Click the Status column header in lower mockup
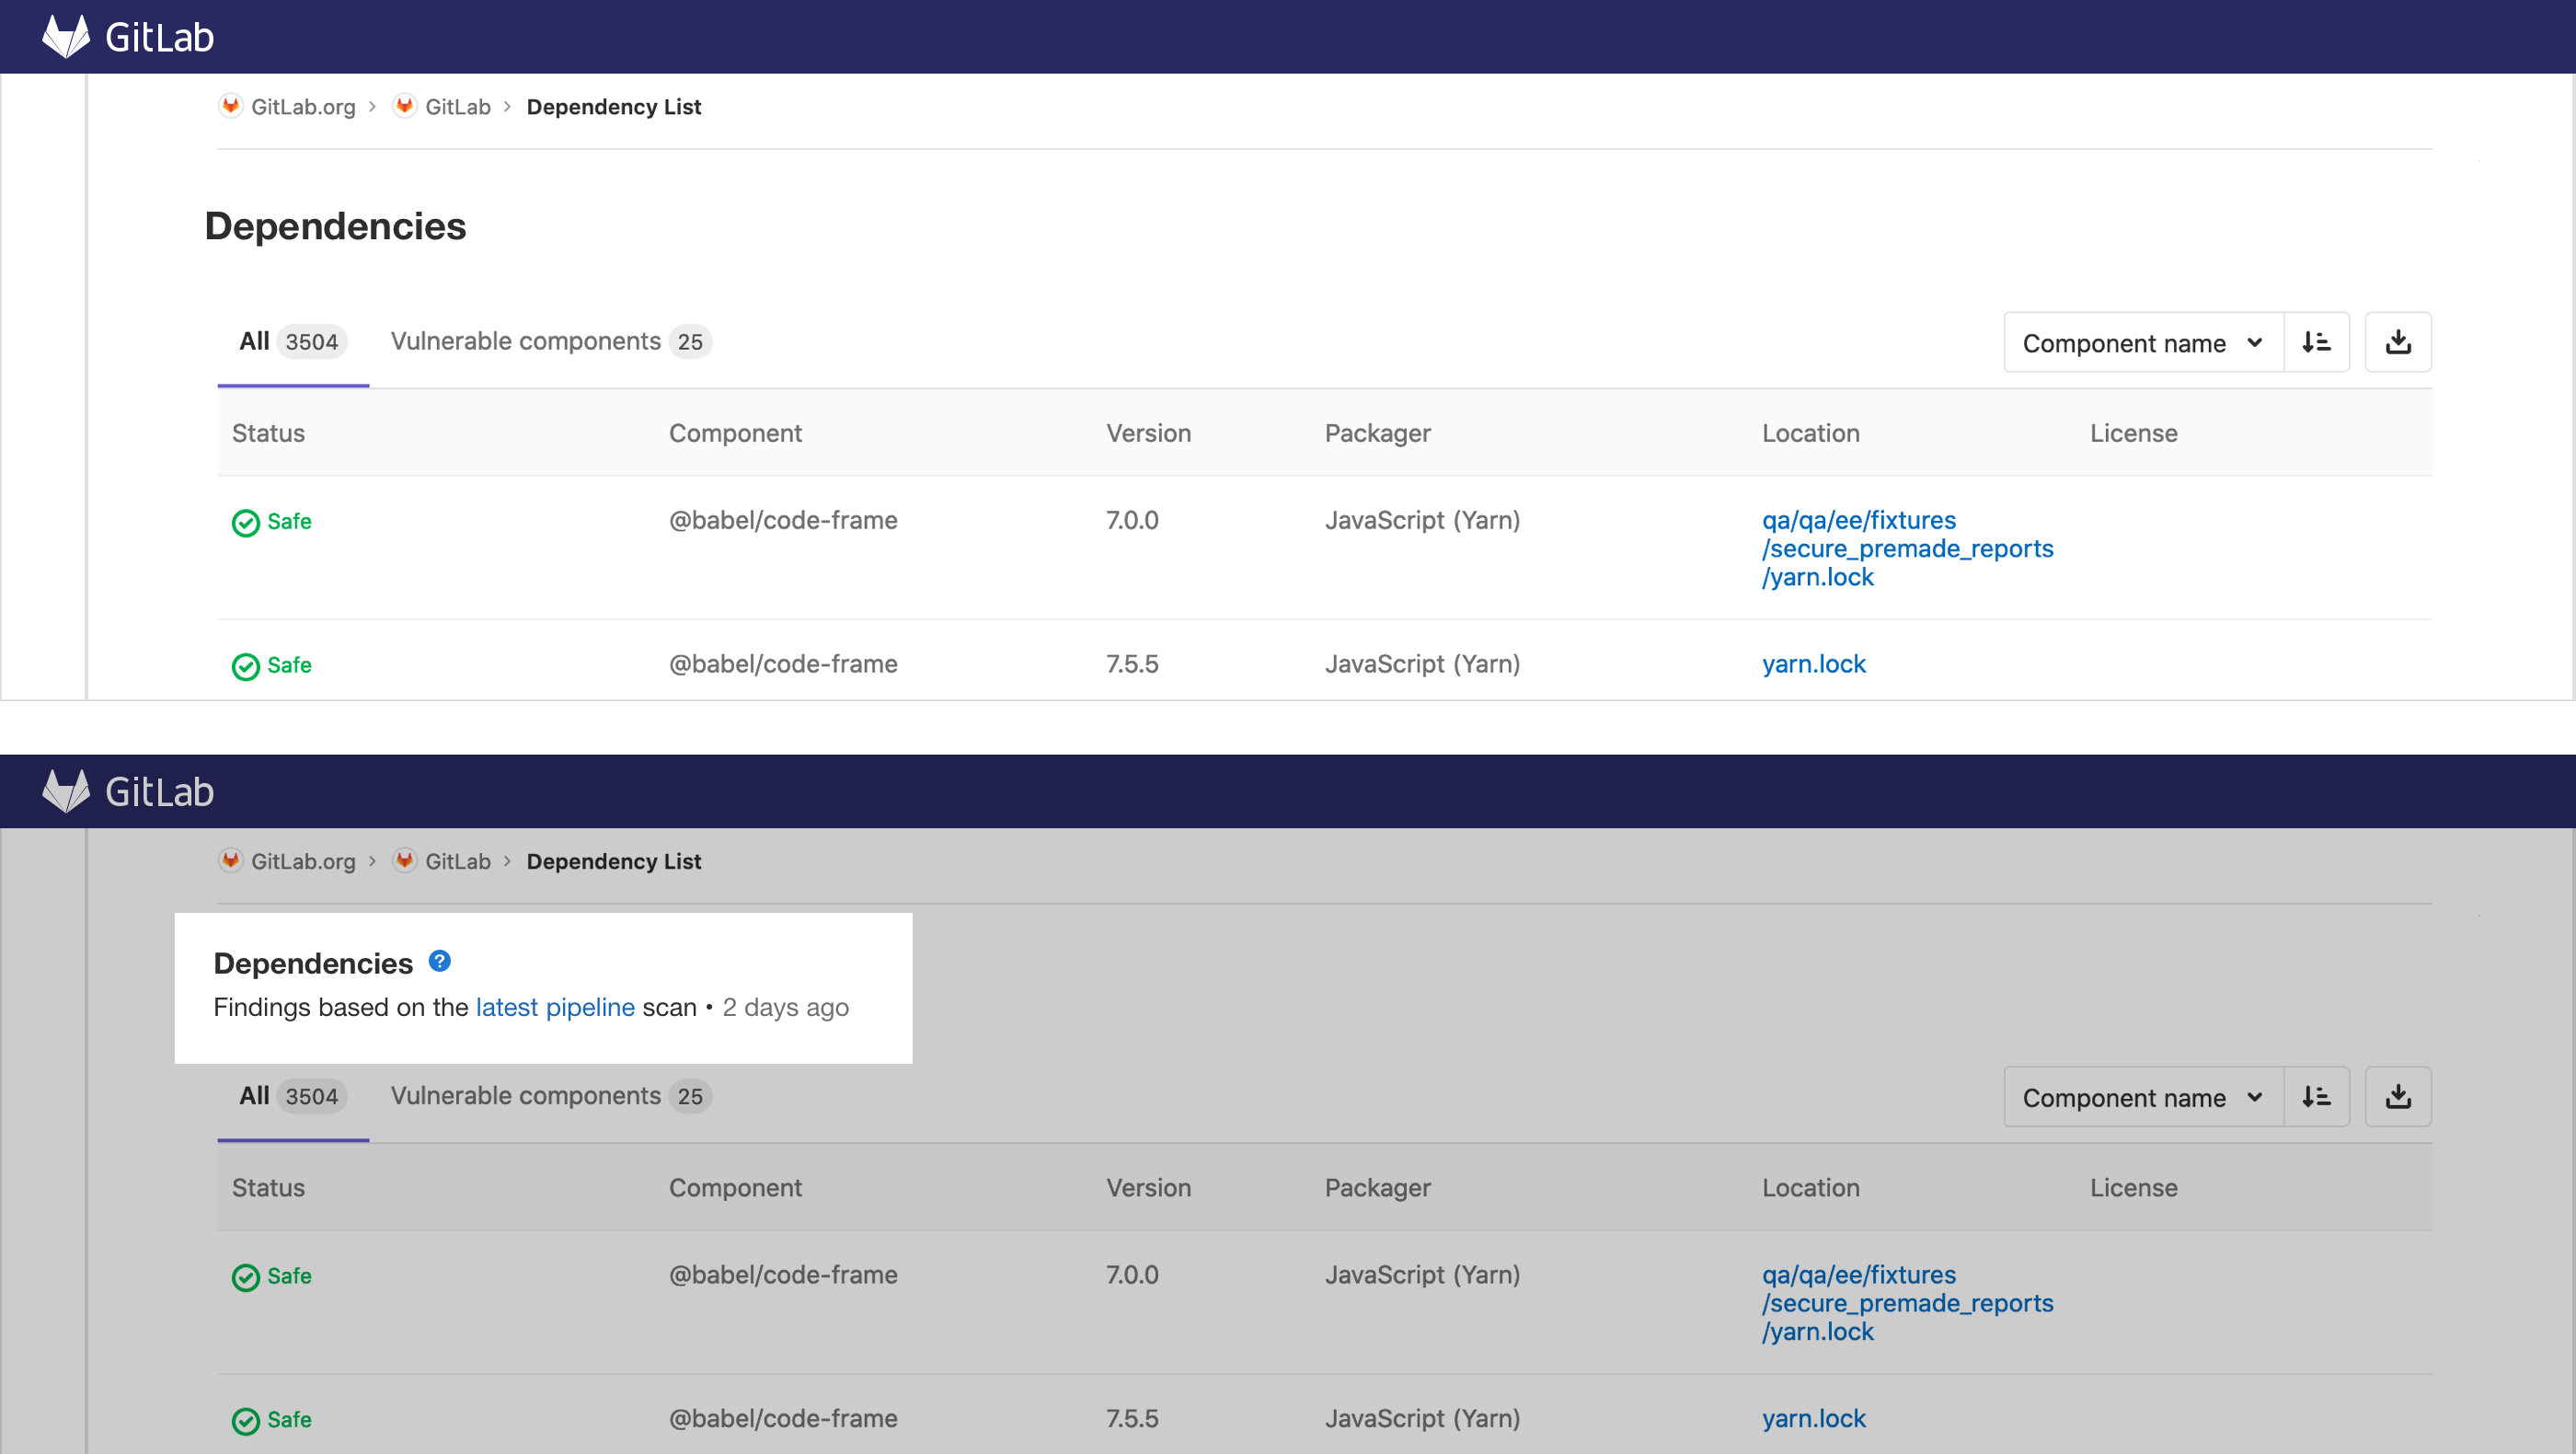Viewport: 2576px width, 1454px height. click(268, 1187)
